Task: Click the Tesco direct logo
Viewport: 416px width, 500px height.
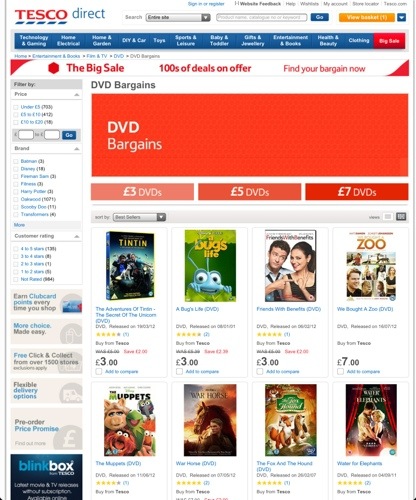Action: pyautogui.click(x=60, y=16)
